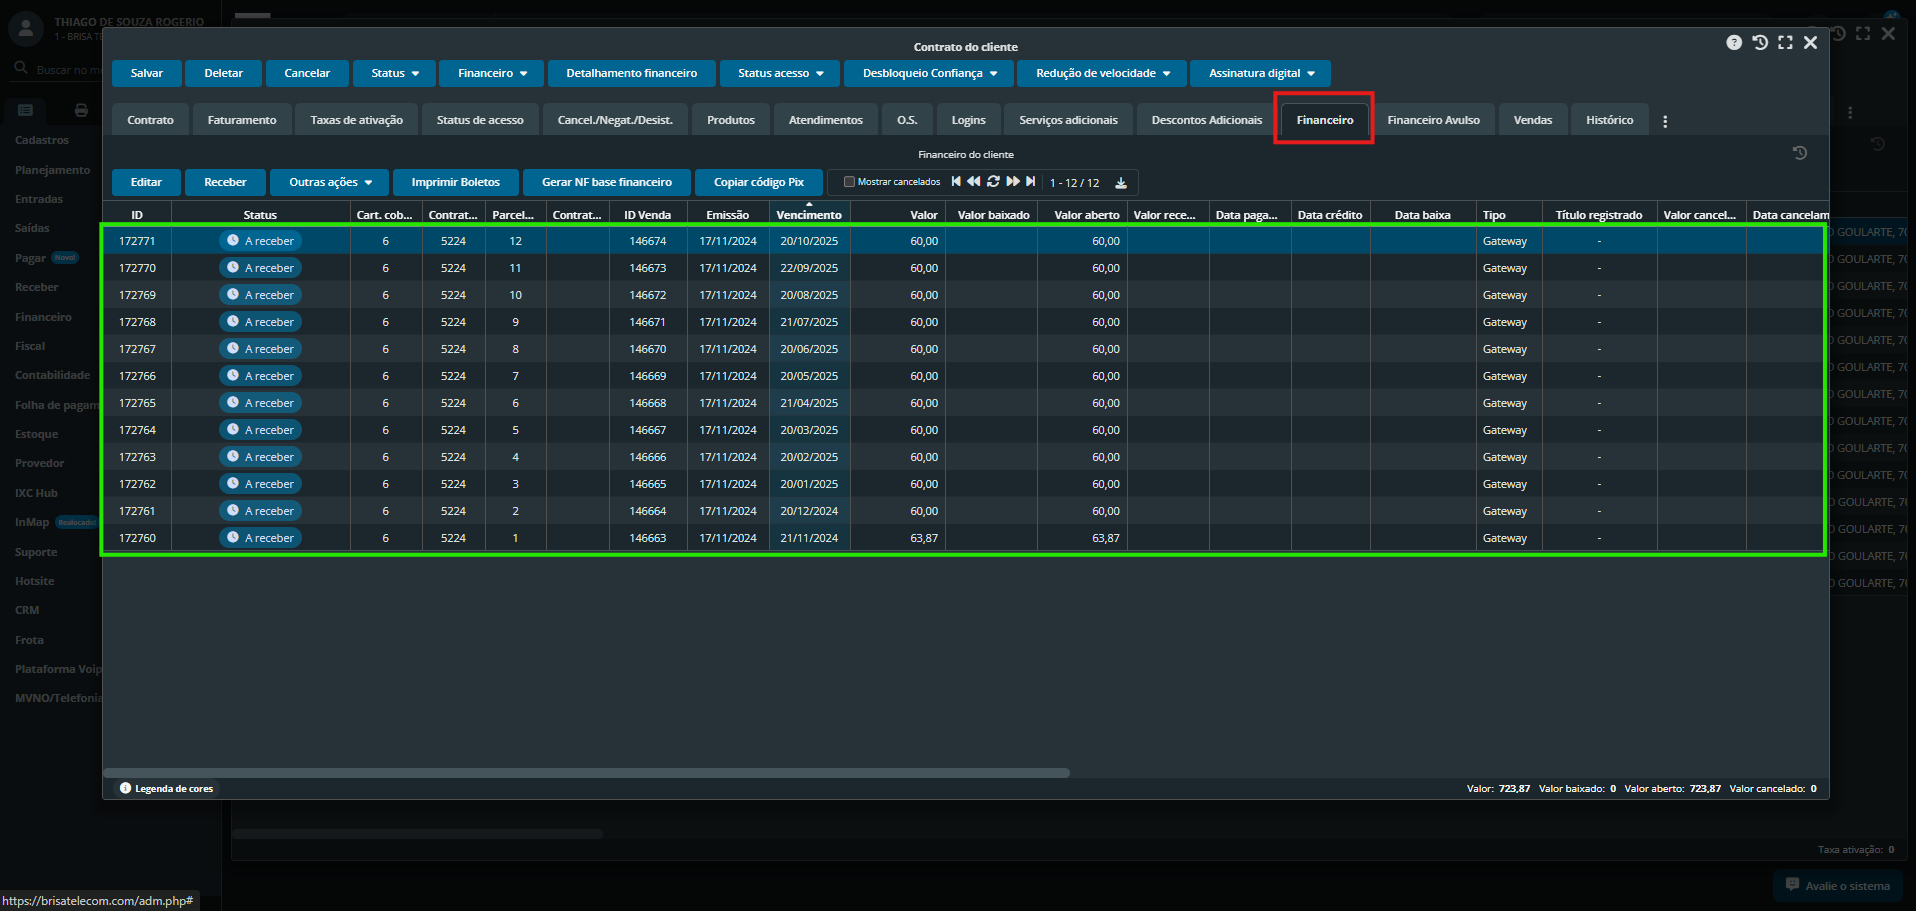Click the Imprimir Boletos button
Screen dimensions: 1916x911
tap(455, 182)
